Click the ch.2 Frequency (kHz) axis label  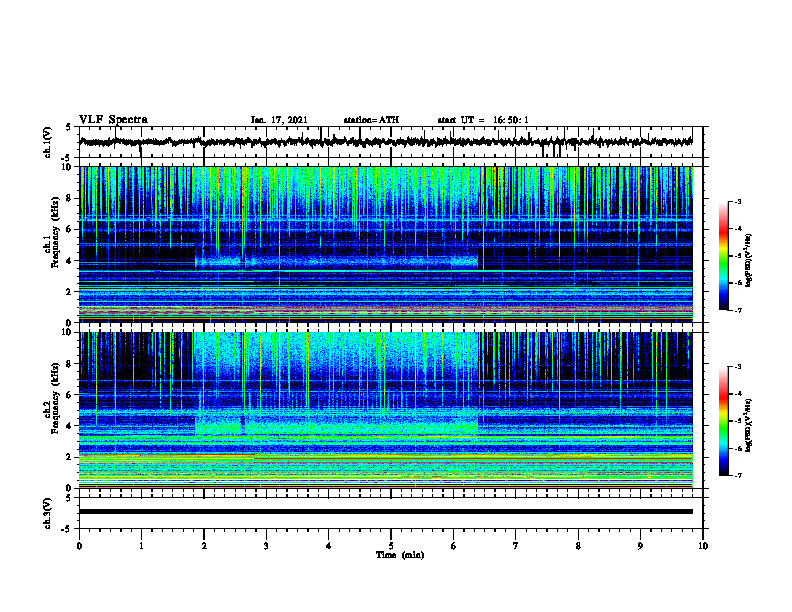point(51,398)
